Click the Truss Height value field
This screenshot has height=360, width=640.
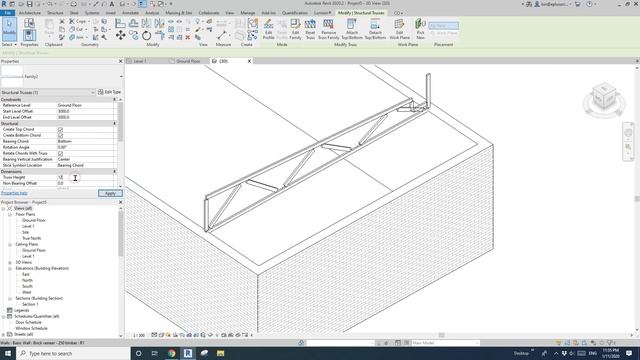tap(85, 178)
